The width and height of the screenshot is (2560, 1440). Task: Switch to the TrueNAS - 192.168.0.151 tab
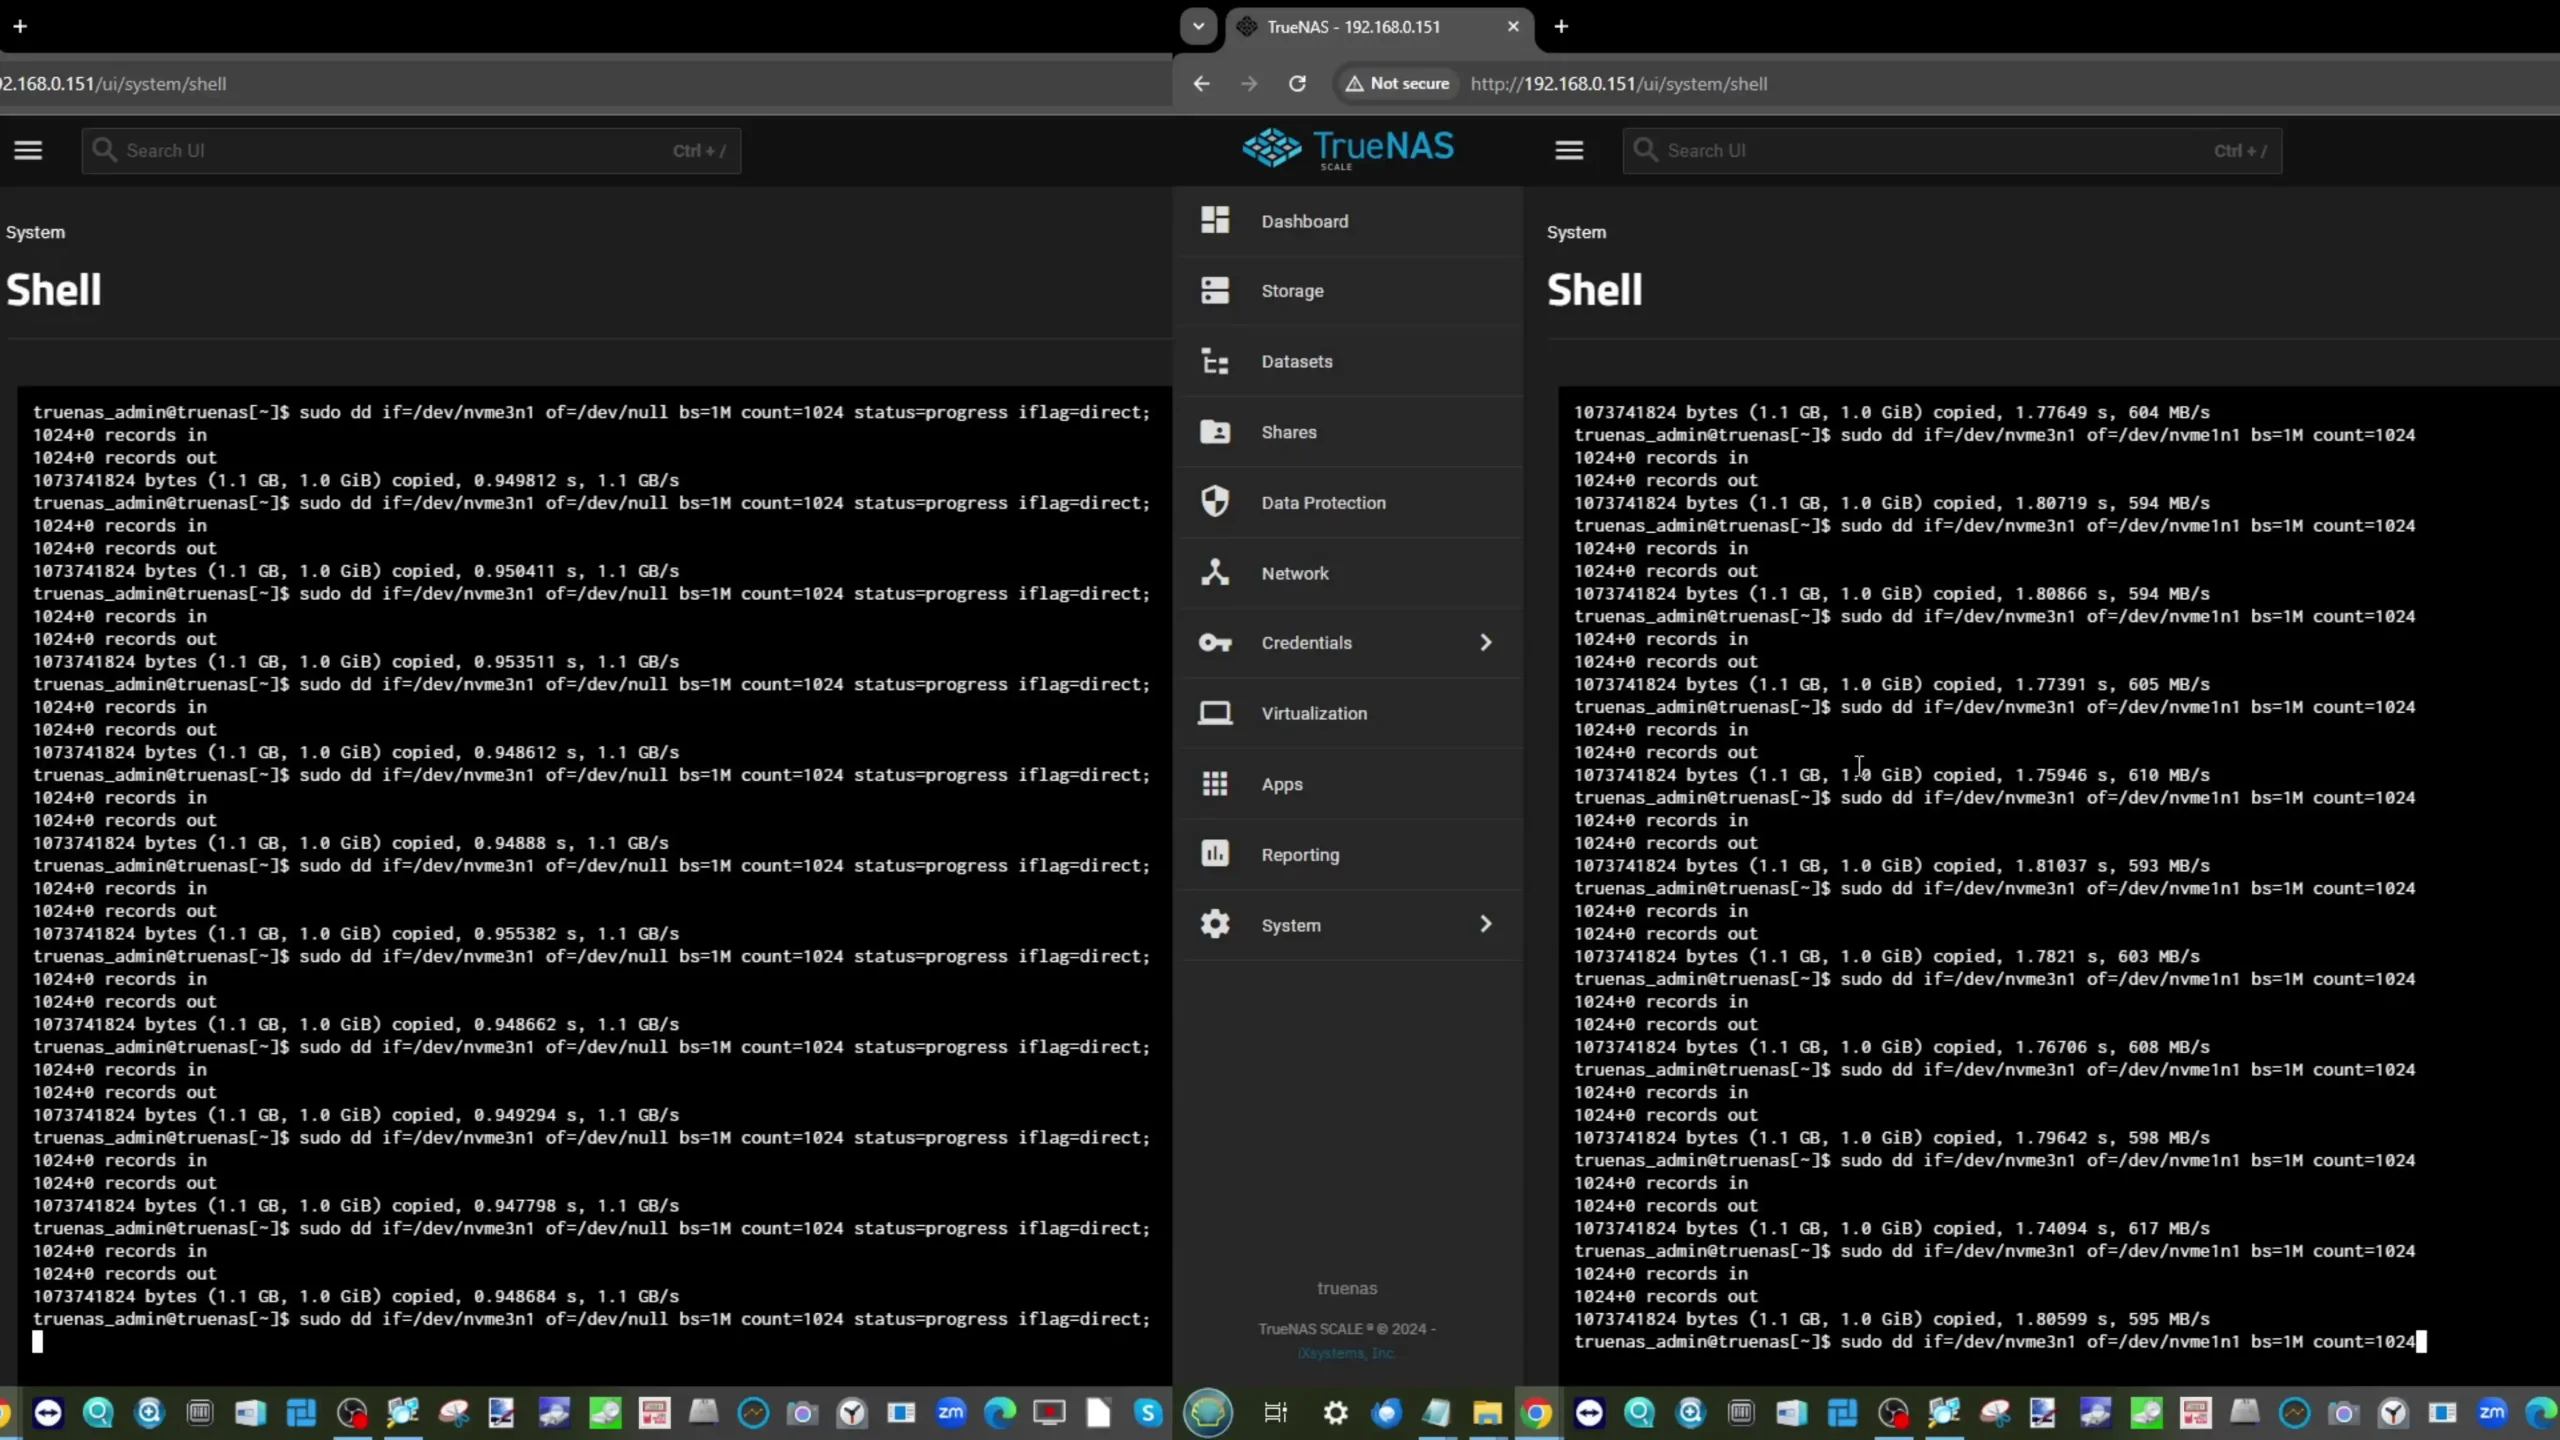click(x=1353, y=27)
